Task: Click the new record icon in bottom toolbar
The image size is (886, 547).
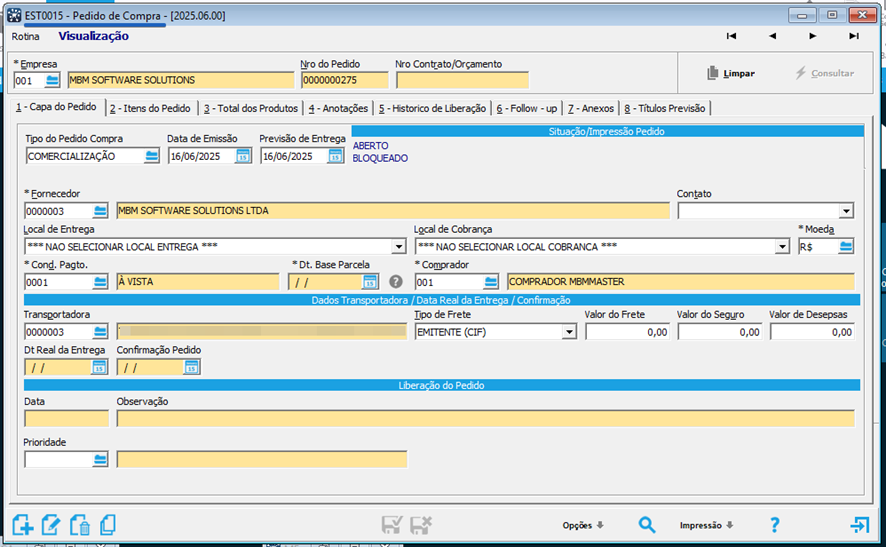Action: tap(23, 525)
